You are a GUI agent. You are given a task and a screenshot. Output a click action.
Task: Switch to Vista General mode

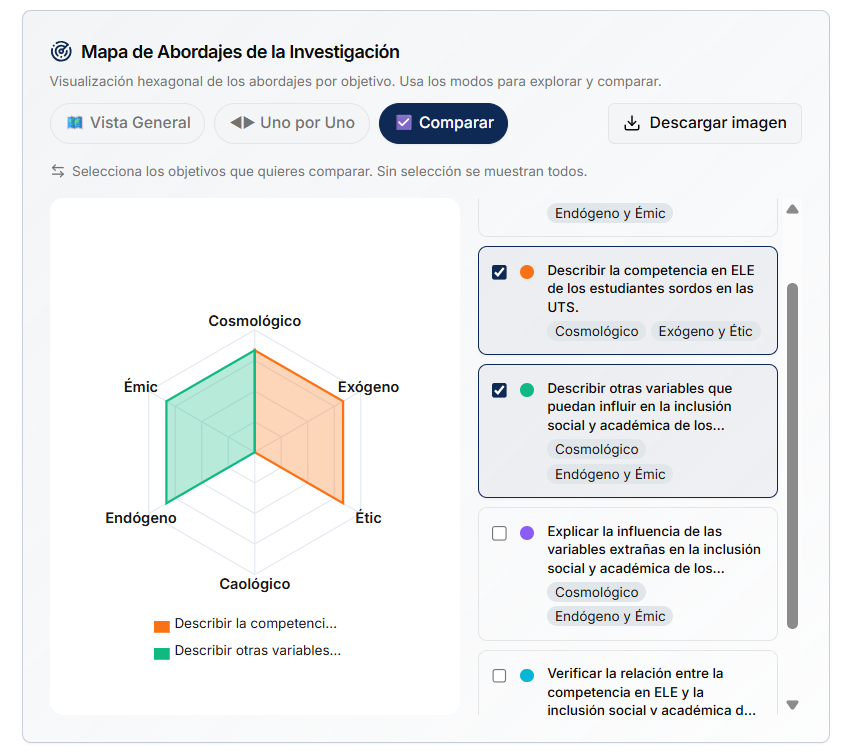click(x=129, y=123)
